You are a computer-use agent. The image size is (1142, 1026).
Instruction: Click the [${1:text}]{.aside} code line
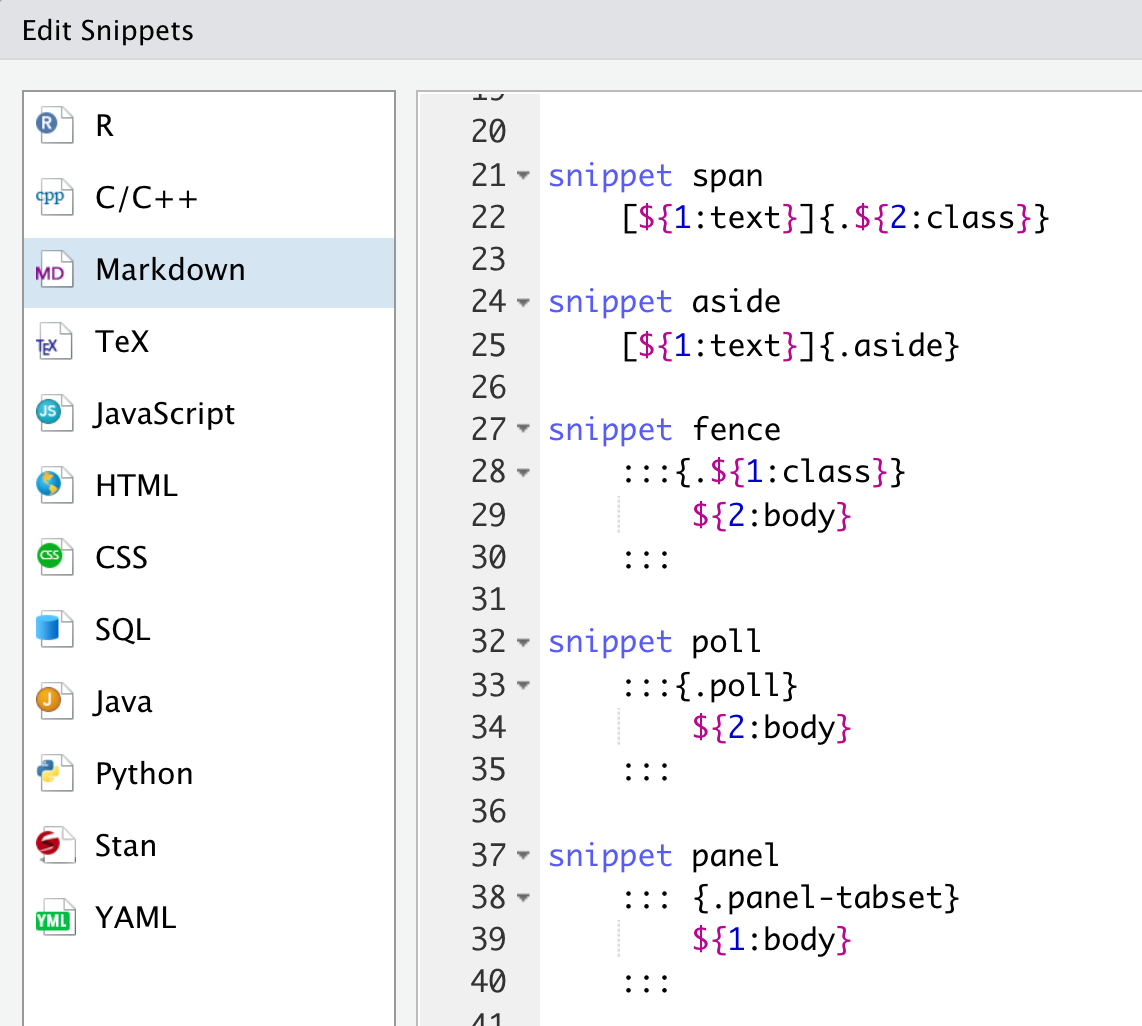pyautogui.click(x=790, y=345)
